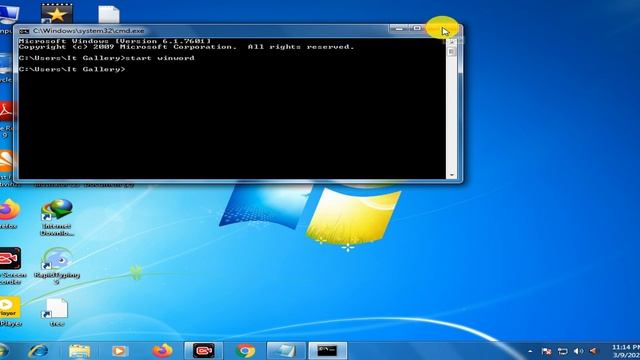This screenshot has height=360, width=640.
Task: Open the volume speaker tray icon
Action: (578, 351)
